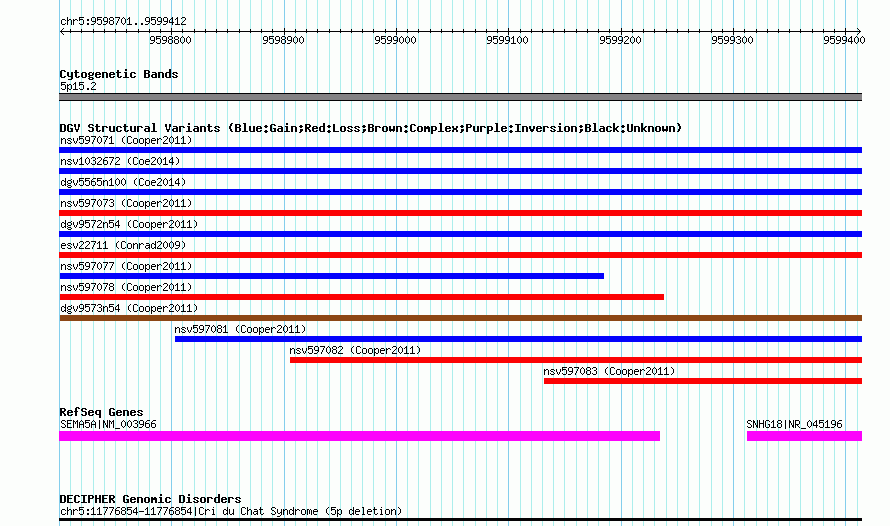Viewport: 890px width, 526px height.
Task: Click the label esv22711 (Conrad2009)
Action: pos(123,245)
